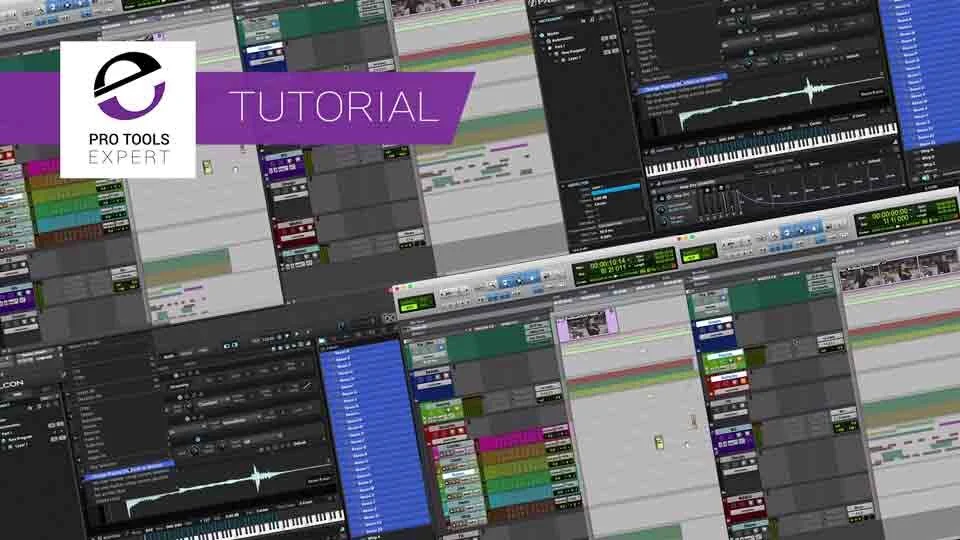Select the highlighted blue edit tool cluster, front window

point(519,281)
